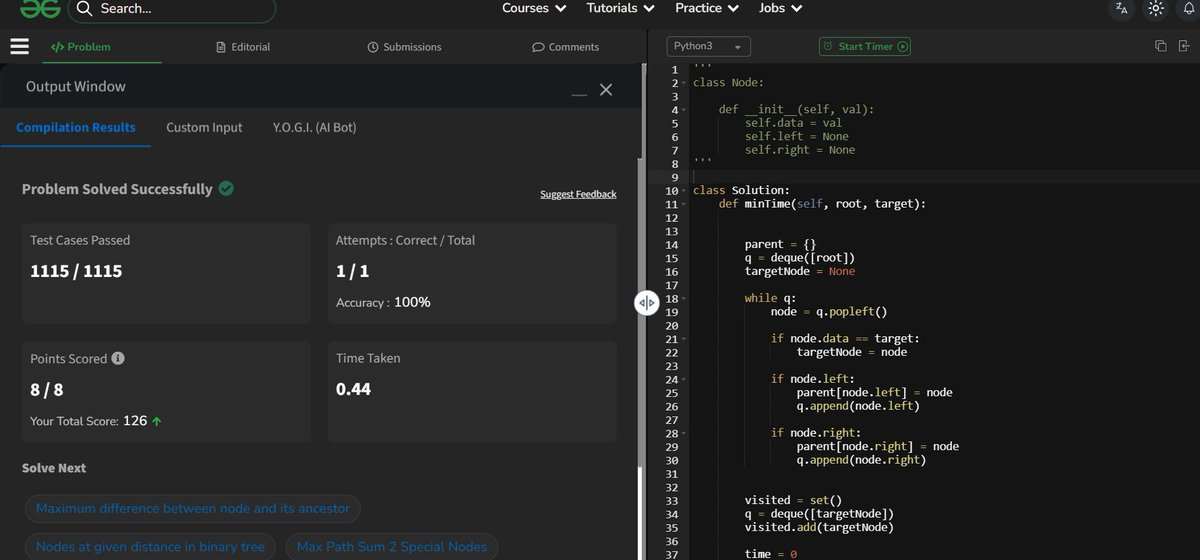Collapse while loop fold arrow on line 18
The height and width of the screenshot is (560, 1200).
[x=686, y=298]
